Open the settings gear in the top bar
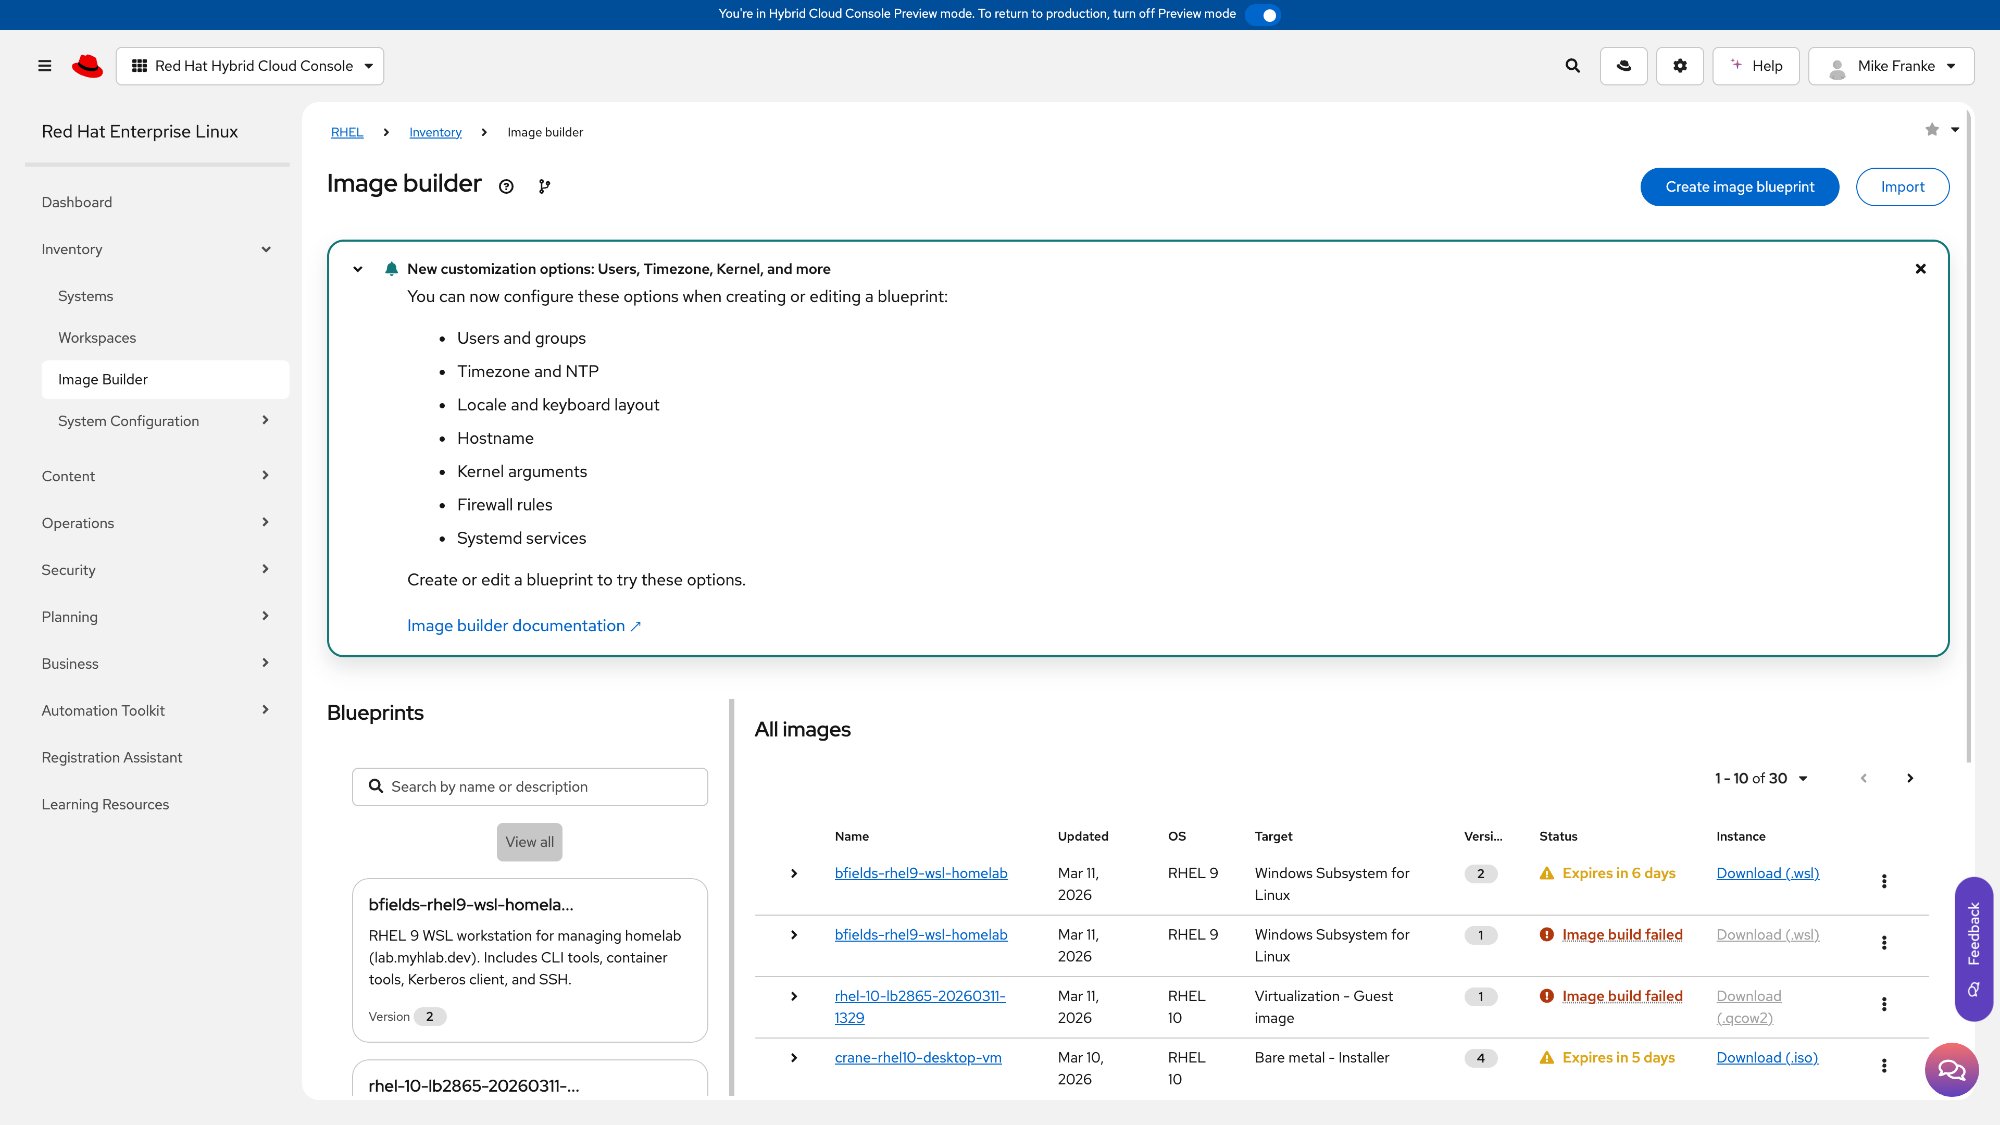Image resolution: width=2000 pixels, height=1125 pixels. [1680, 65]
